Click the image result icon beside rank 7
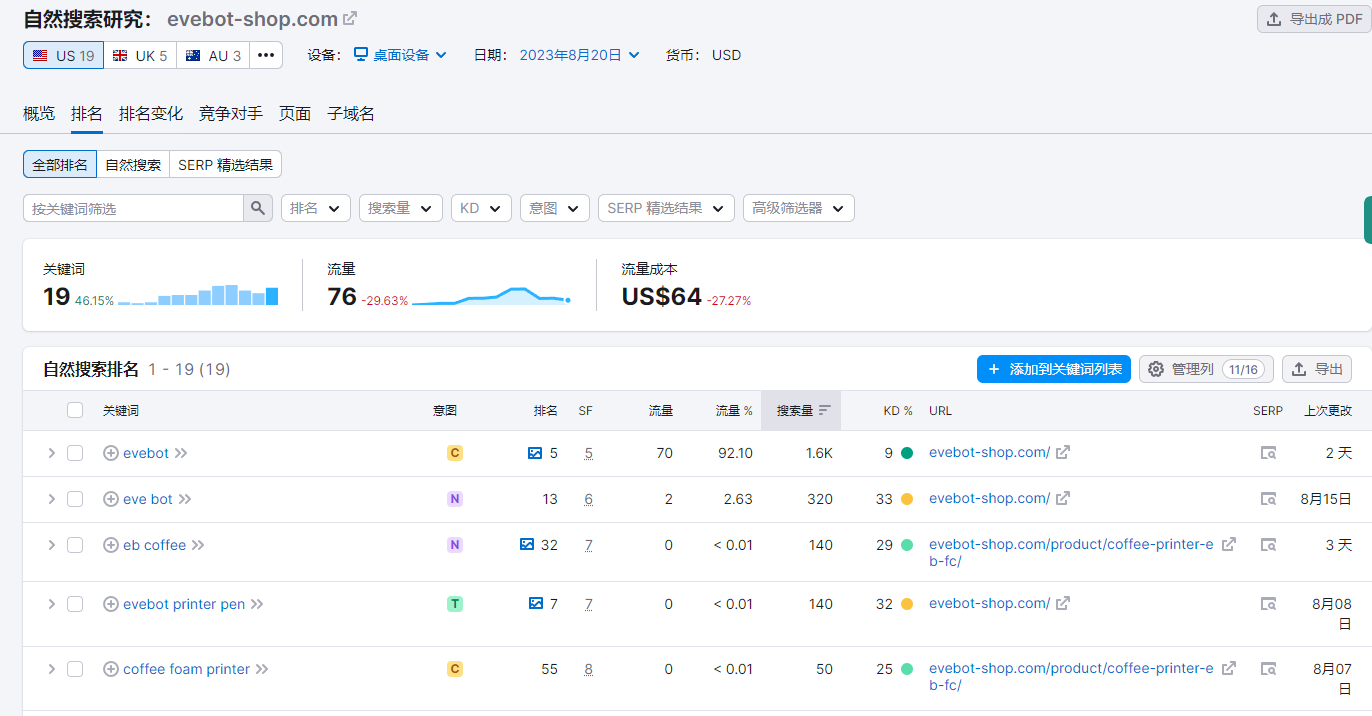Viewport: 1372px width, 716px height. [536, 604]
